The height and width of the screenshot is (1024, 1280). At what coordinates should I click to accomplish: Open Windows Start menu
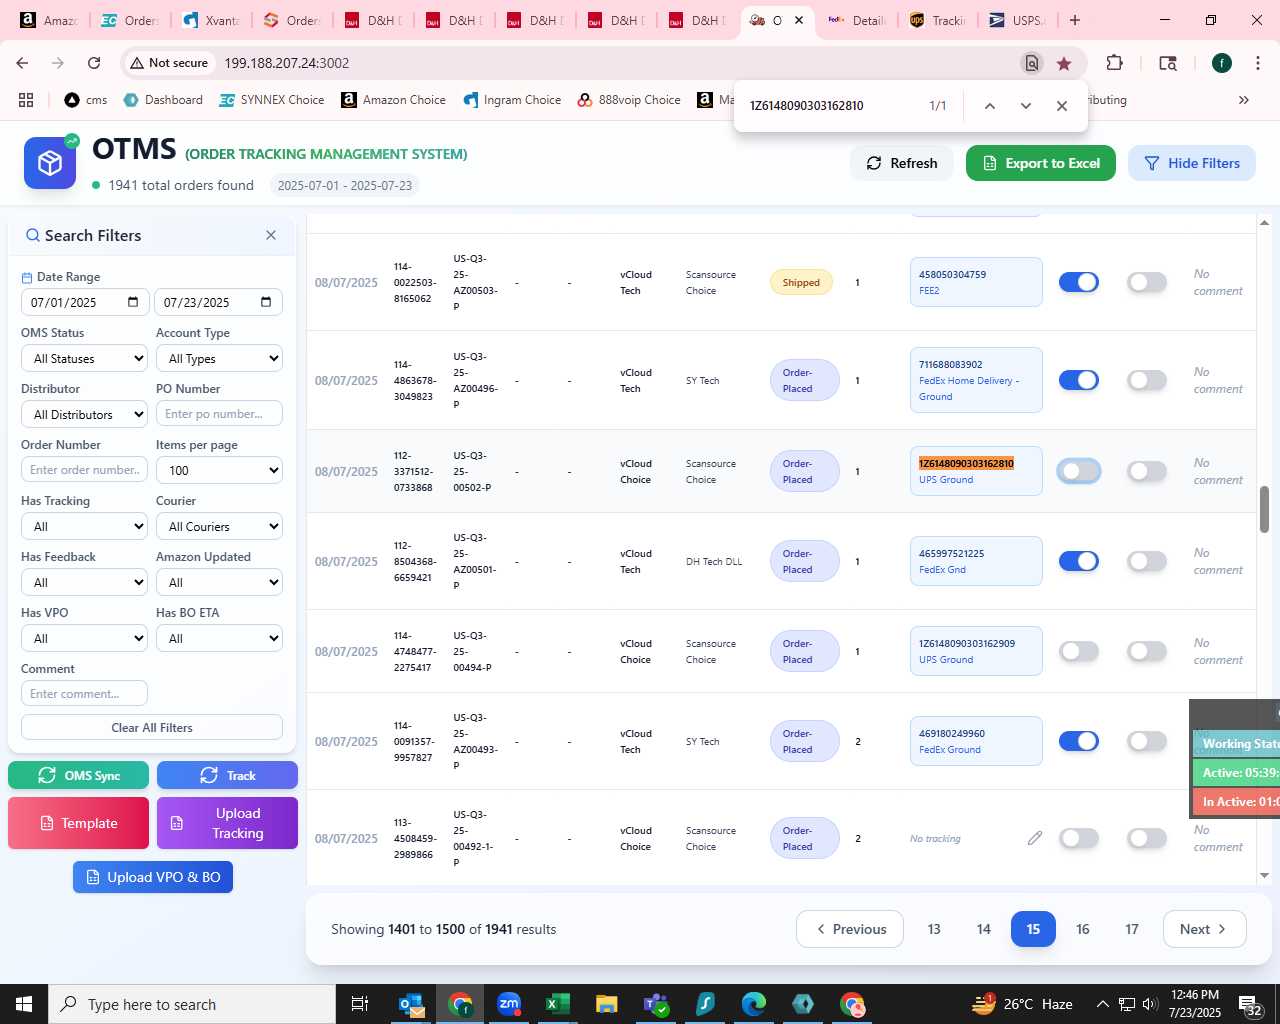point(24,1004)
